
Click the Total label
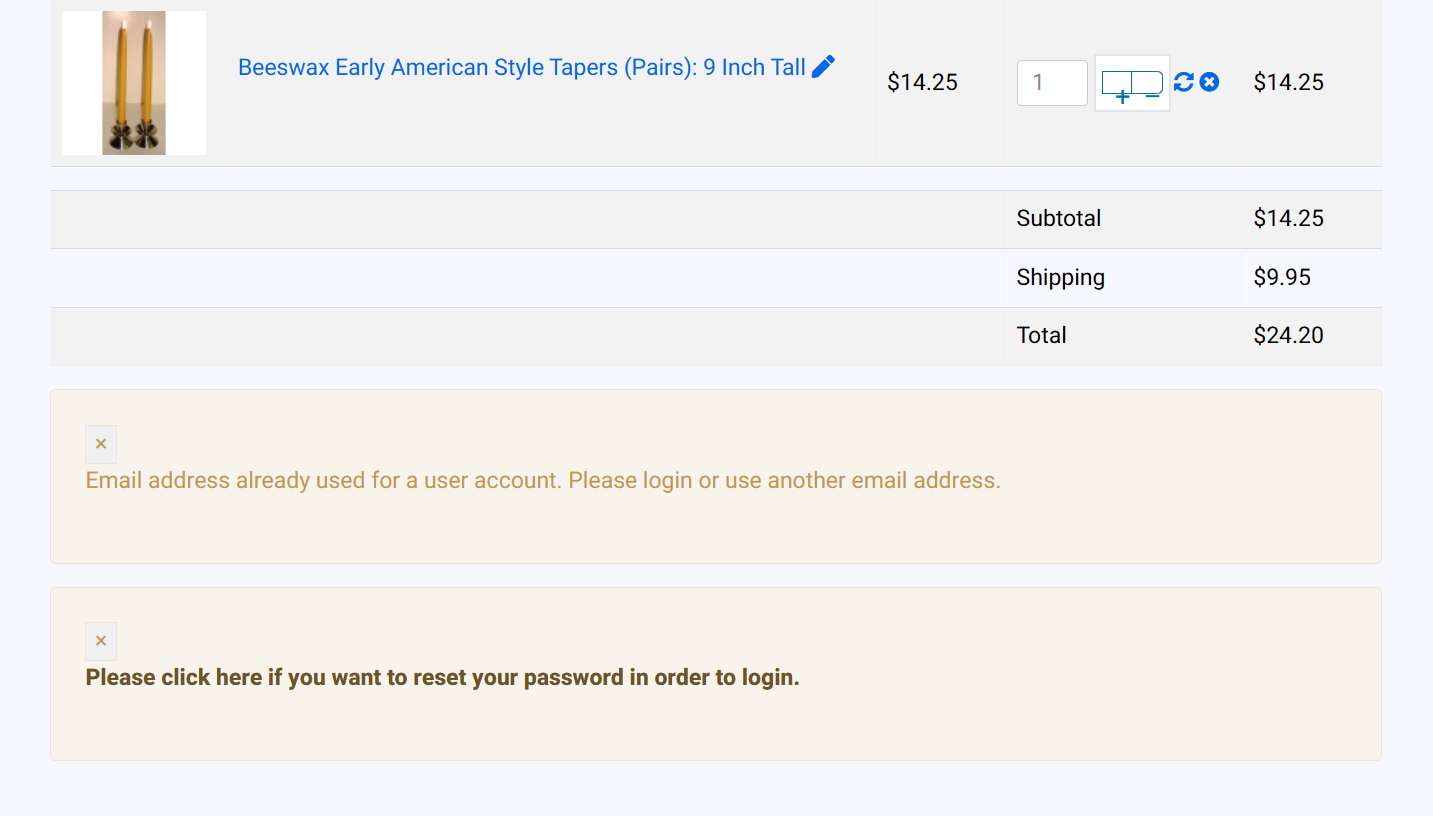1041,336
